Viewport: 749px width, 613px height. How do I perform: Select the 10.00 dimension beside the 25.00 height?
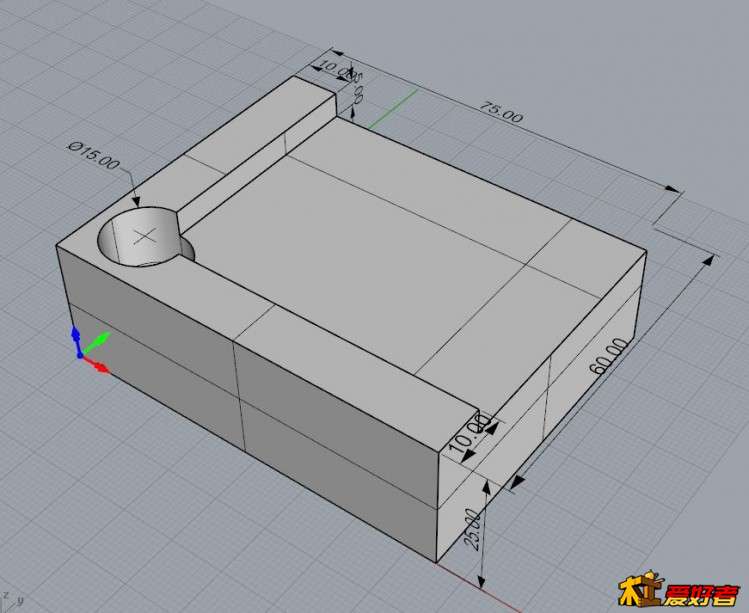470,434
